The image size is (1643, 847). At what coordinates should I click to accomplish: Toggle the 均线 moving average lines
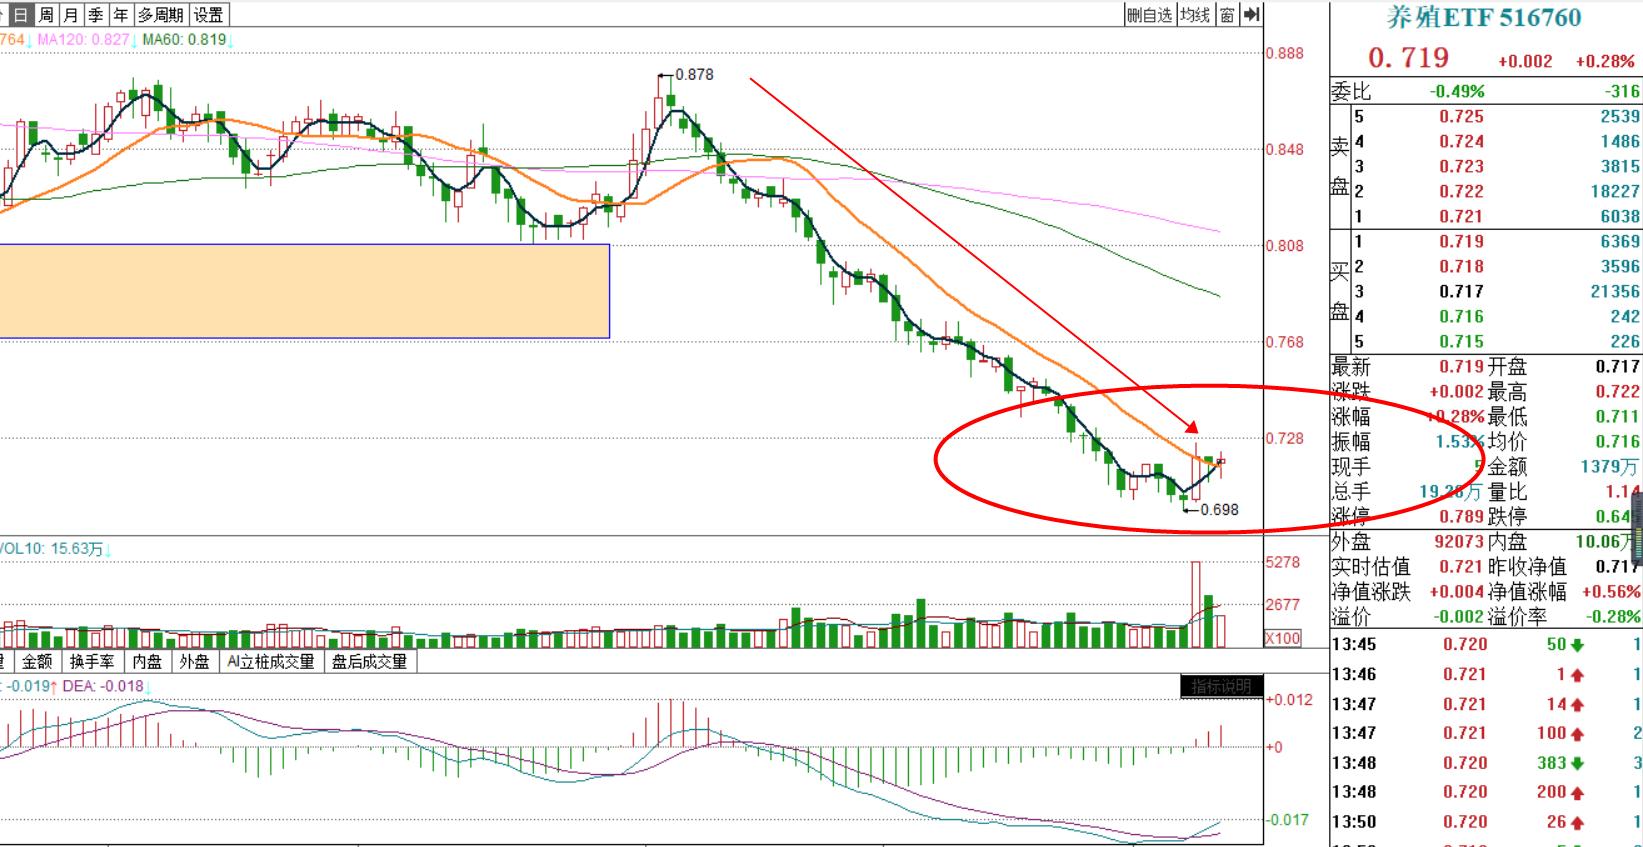tap(1195, 15)
